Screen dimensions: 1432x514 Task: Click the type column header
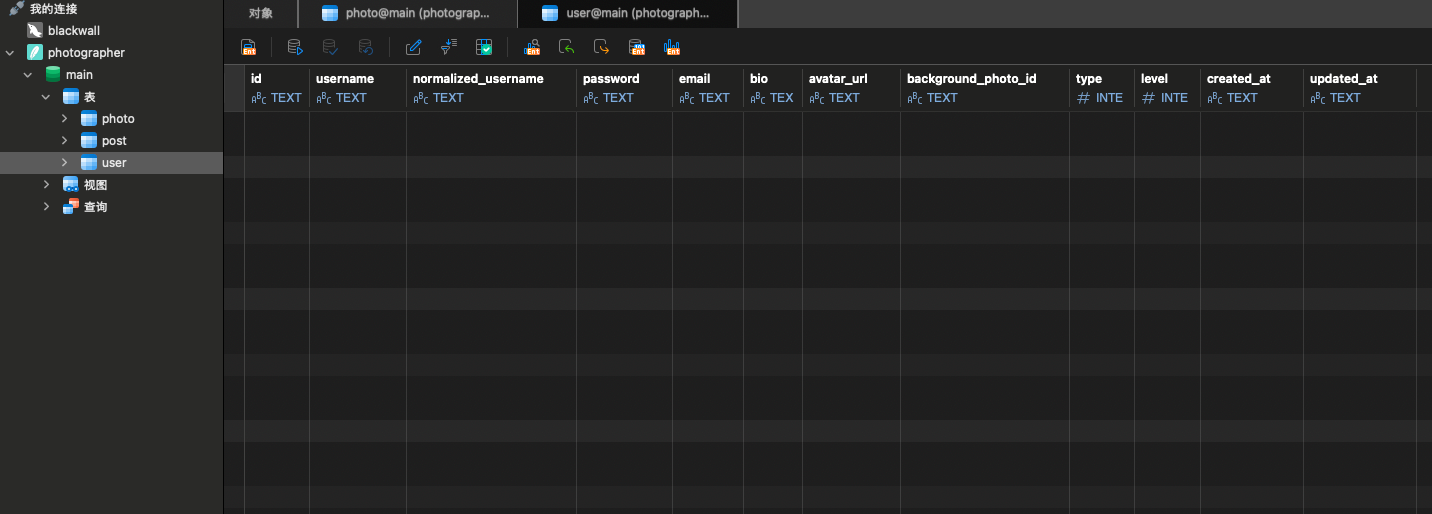coord(1102,88)
